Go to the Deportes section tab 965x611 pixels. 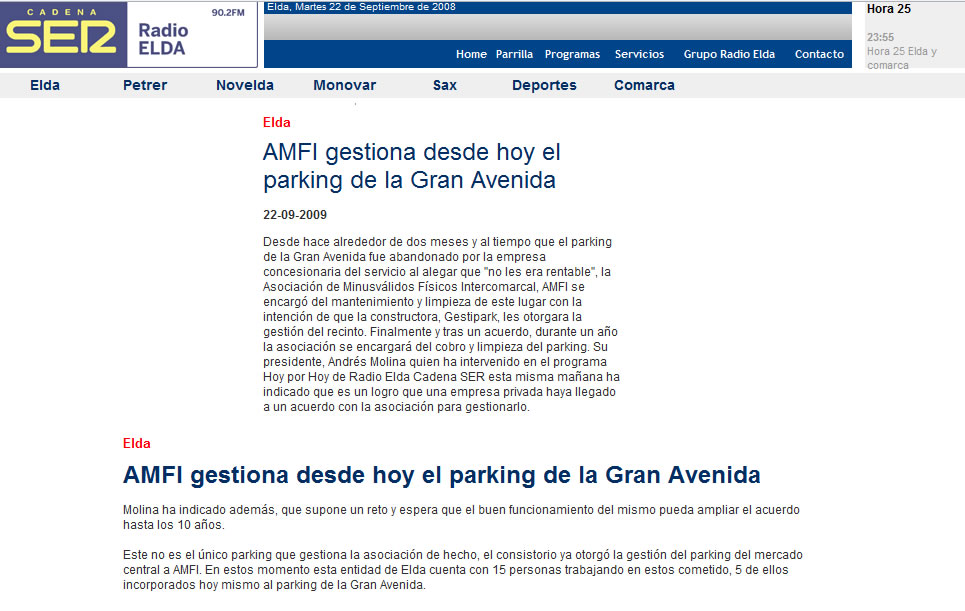pyautogui.click(x=544, y=86)
